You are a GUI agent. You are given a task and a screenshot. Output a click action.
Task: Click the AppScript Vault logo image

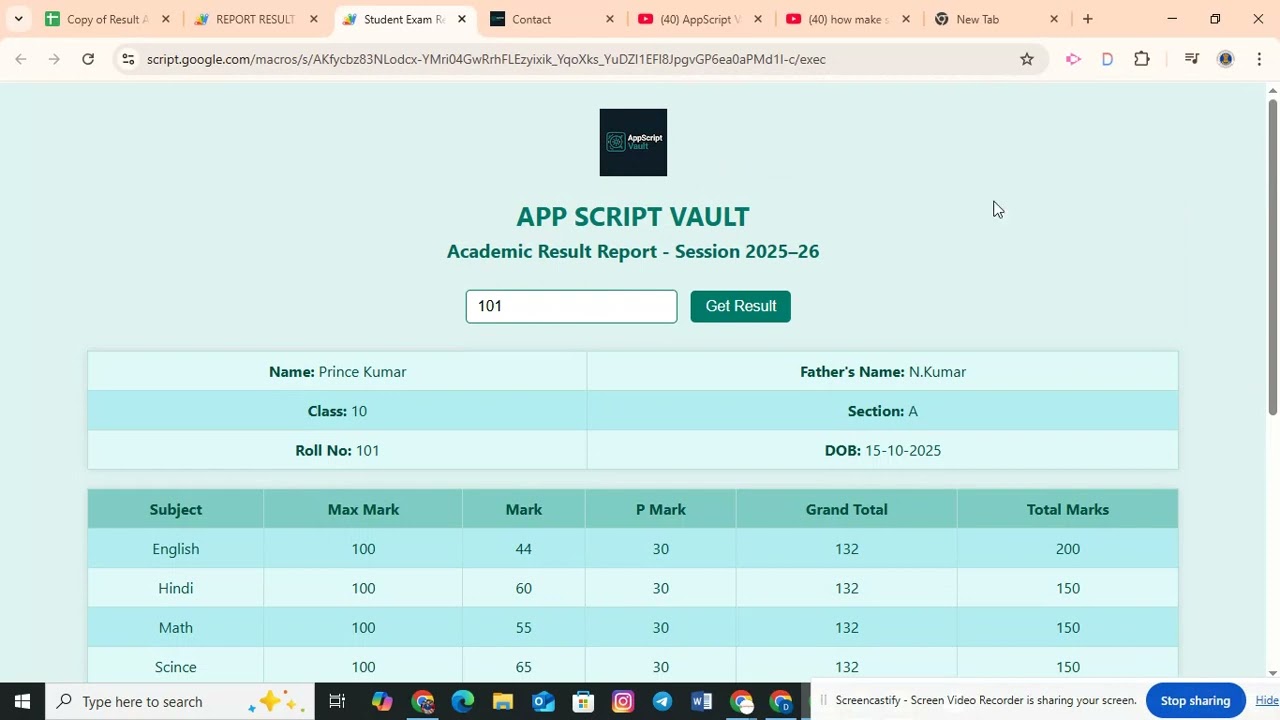point(633,142)
